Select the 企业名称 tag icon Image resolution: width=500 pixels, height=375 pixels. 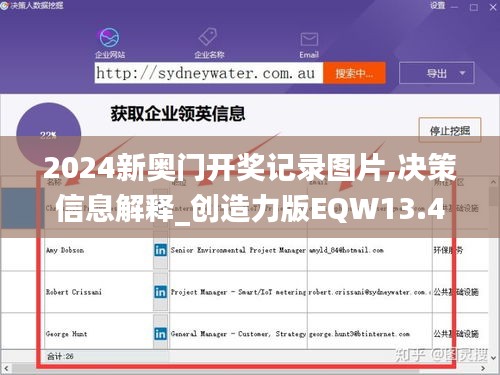point(208,37)
